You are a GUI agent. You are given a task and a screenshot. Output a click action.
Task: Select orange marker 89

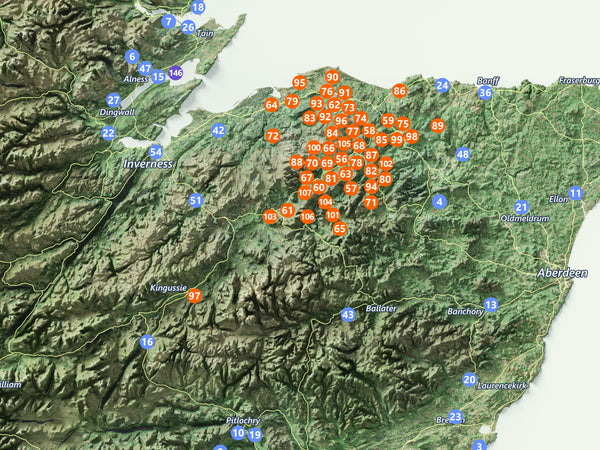[x=438, y=126]
